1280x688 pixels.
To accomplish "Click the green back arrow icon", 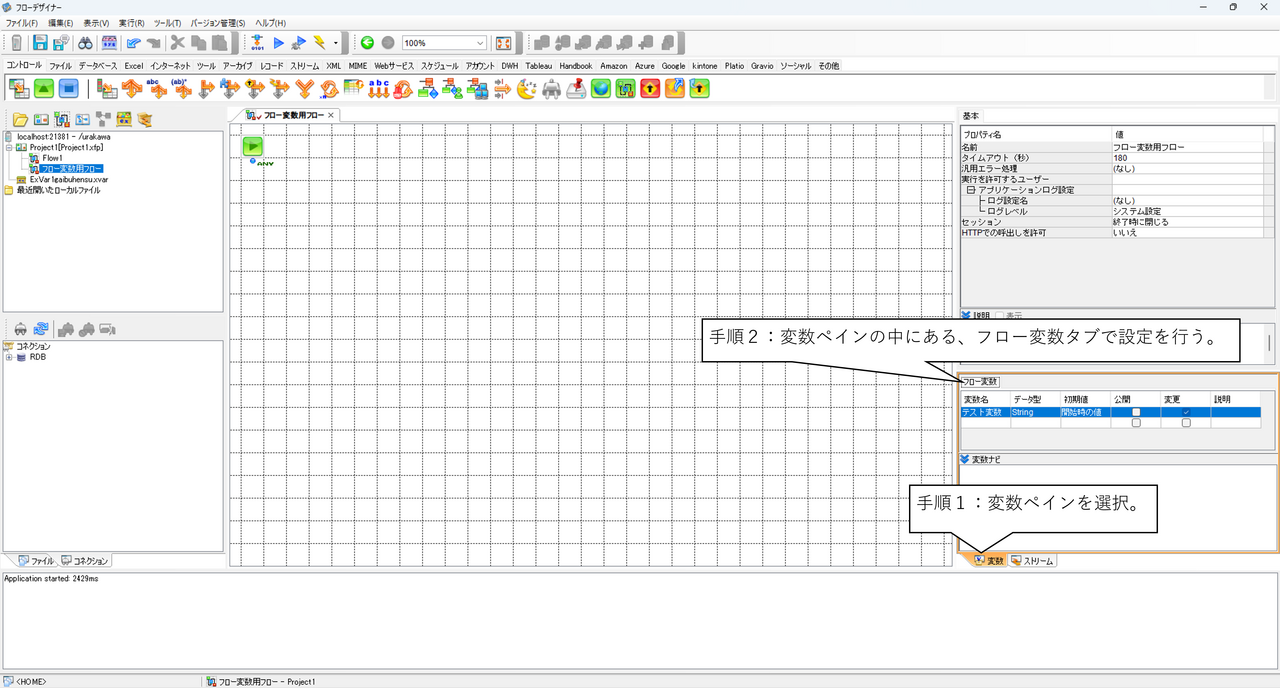I will (367, 43).
